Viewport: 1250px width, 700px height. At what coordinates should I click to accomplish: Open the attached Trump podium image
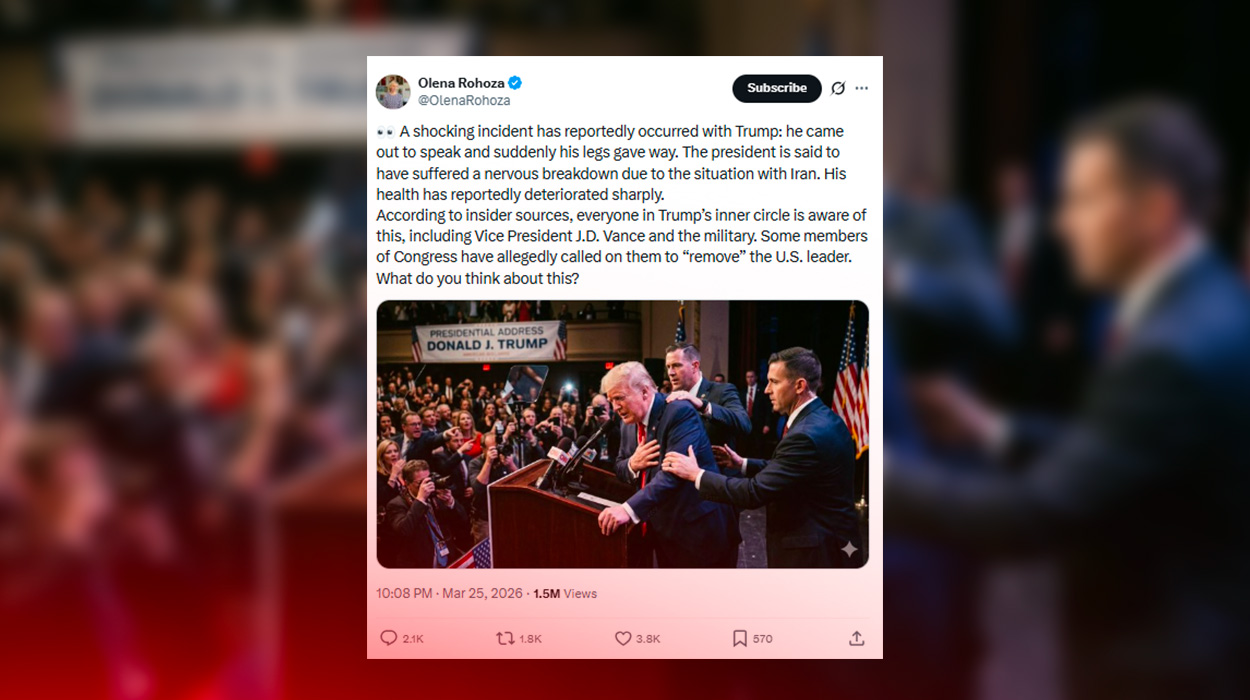pos(622,434)
